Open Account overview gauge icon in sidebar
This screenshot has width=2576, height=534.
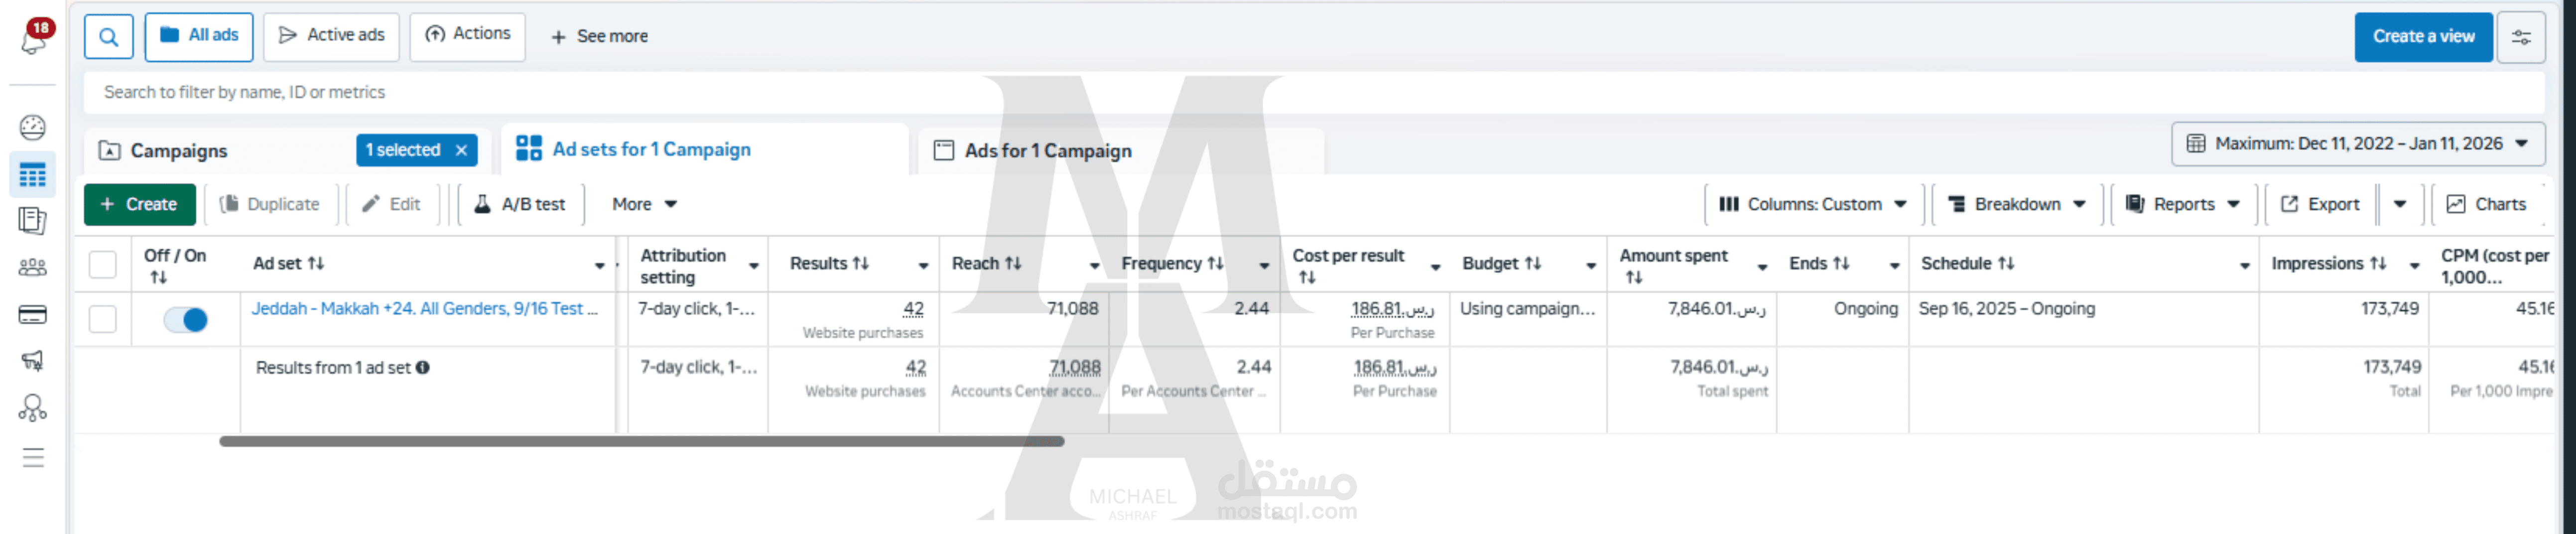pos(33,127)
